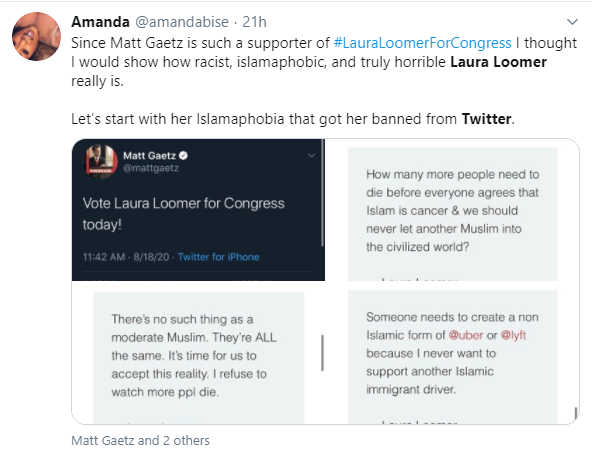Click the @uber mention in screenshot

[466, 335]
